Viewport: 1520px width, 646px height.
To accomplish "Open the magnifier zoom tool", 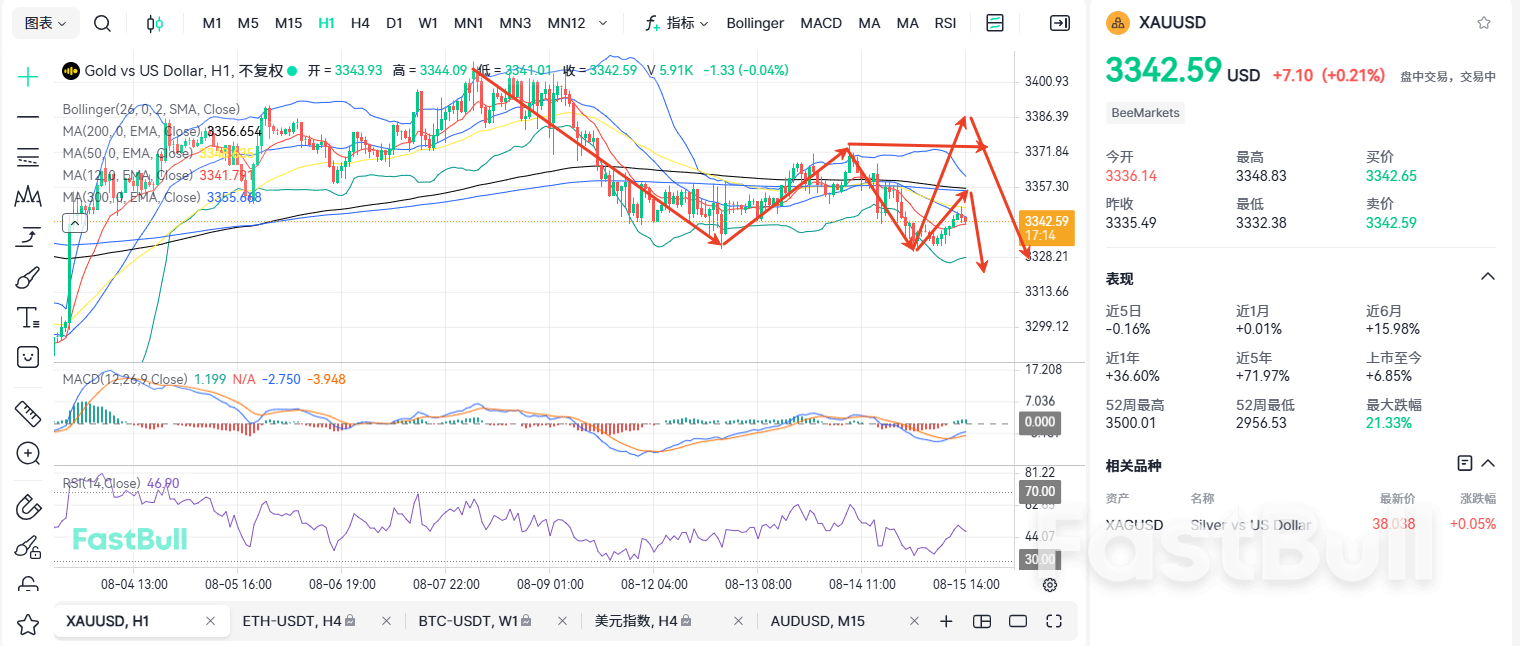I will click(x=28, y=453).
